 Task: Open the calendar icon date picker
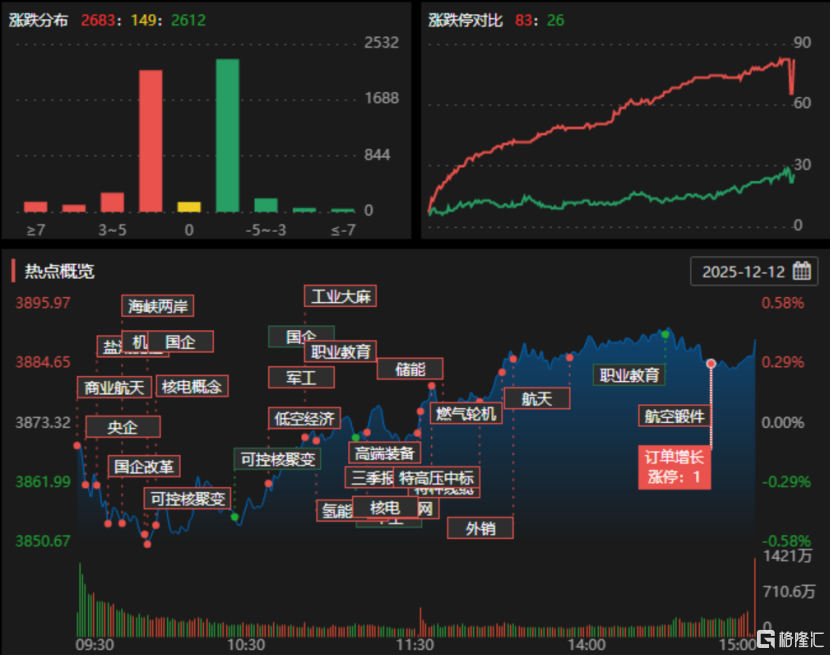pyautogui.click(x=801, y=271)
